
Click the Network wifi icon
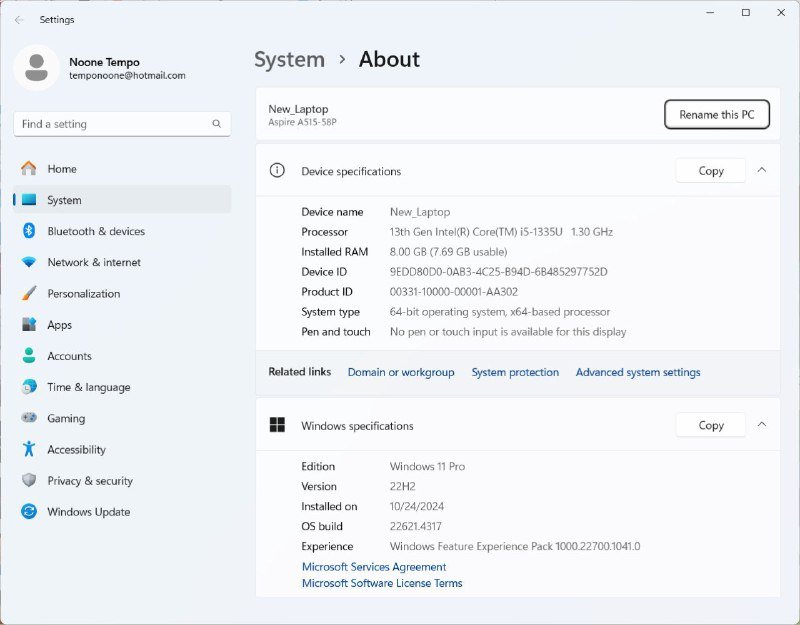(x=29, y=262)
